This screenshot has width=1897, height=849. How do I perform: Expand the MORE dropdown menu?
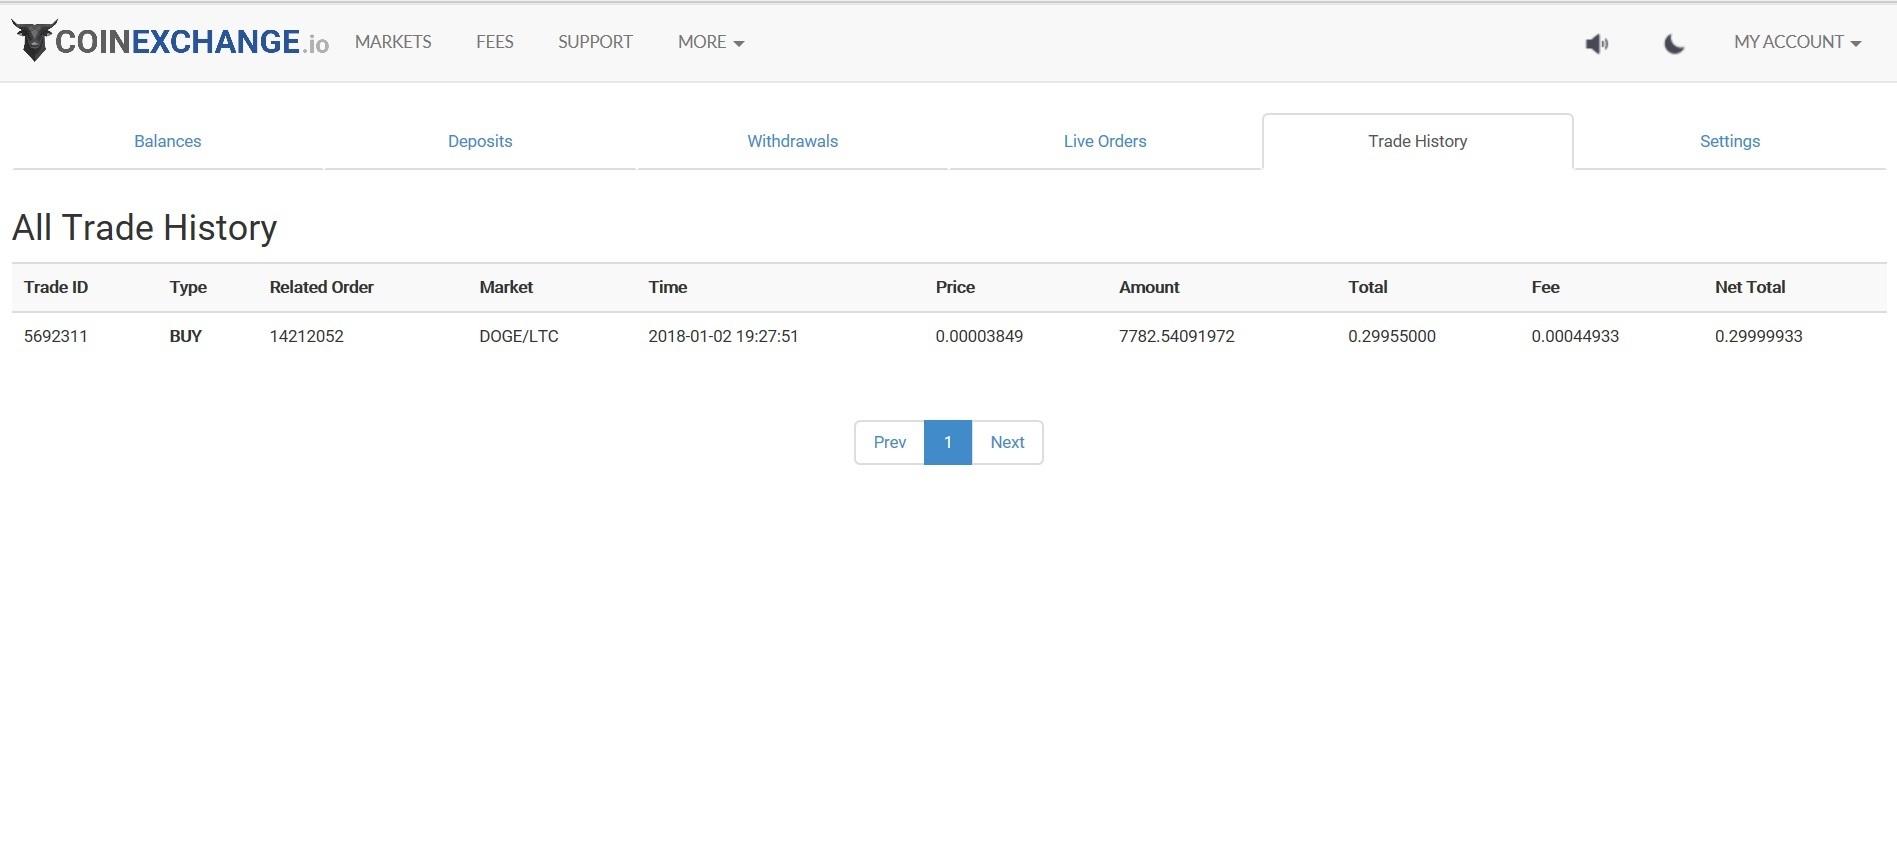pos(711,42)
